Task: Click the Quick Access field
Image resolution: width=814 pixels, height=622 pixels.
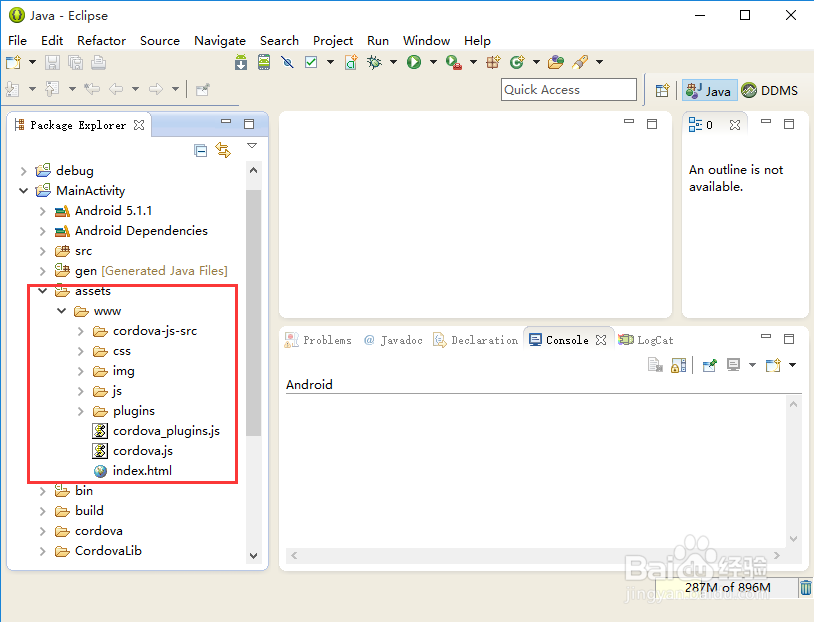Action: point(568,90)
